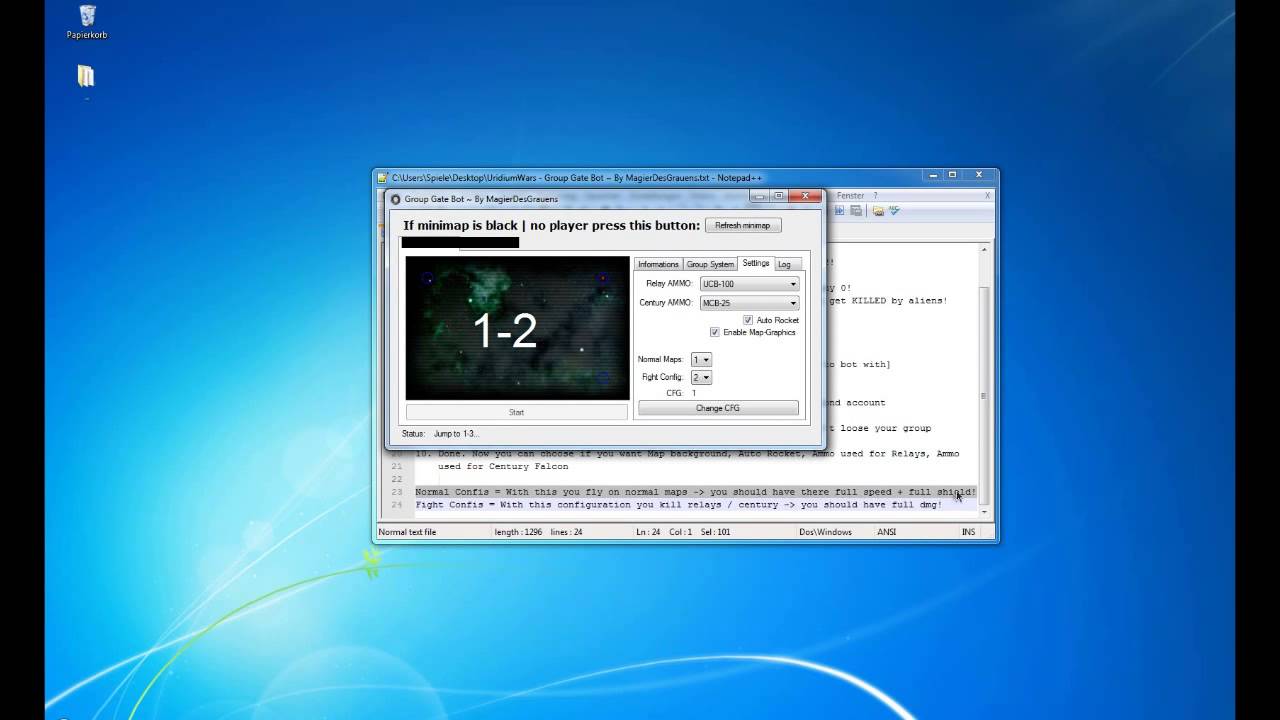This screenshot has height=720, width=1280.
Task: Click the 'INS' status bar indicator
Action: click(x=968, y=532)
